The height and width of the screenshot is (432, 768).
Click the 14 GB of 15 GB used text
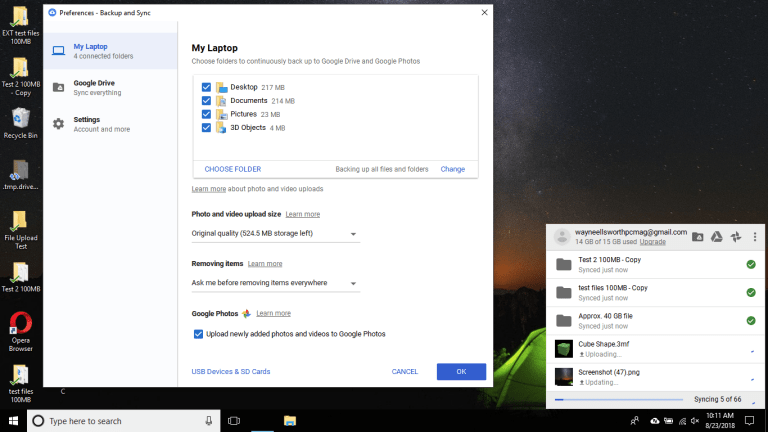tap(605, 241)
